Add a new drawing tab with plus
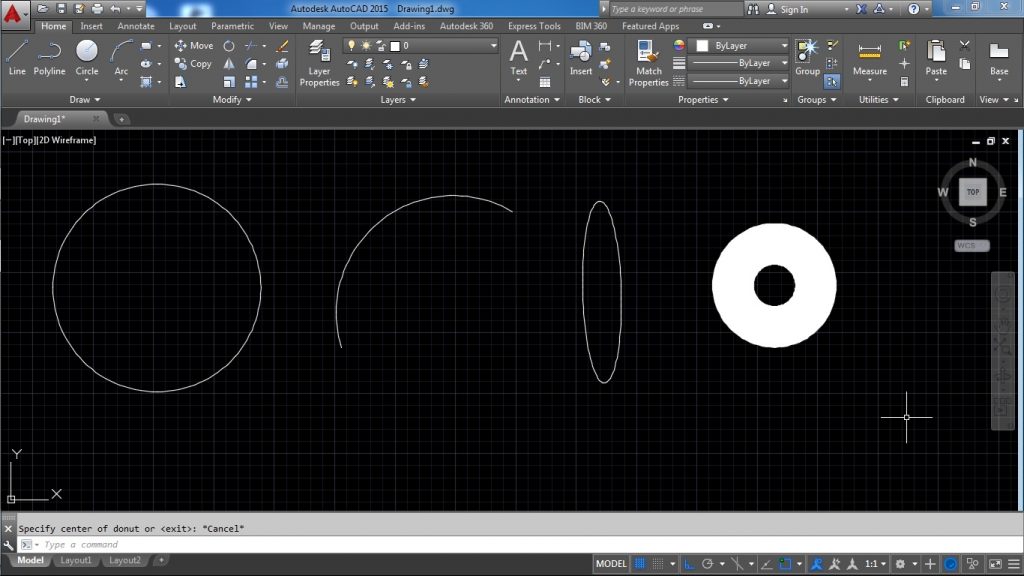The height and width of the screenshot is (576, 1024). 121,120
